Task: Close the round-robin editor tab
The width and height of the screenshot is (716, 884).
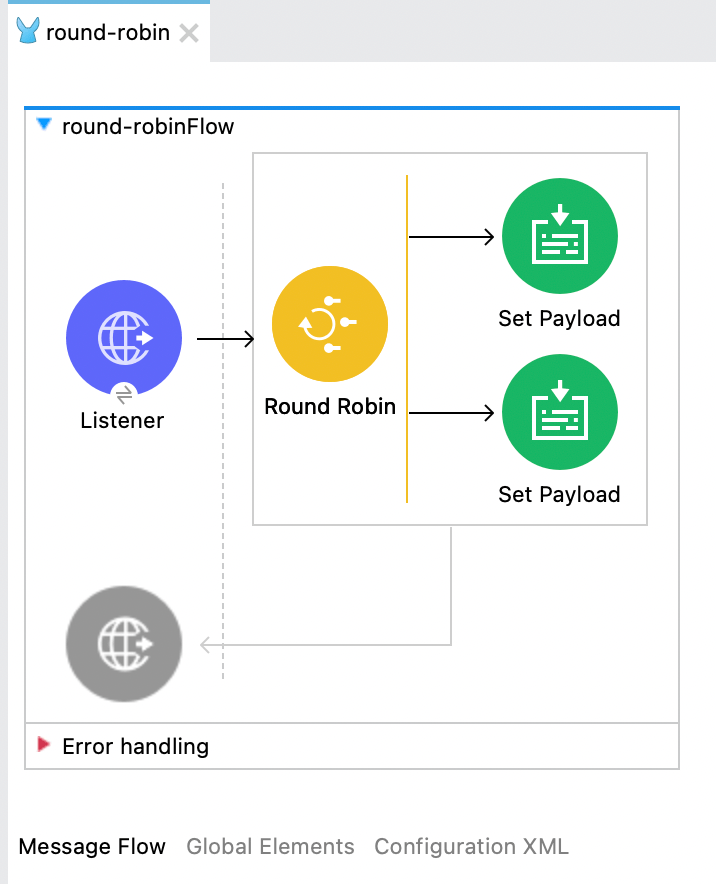Action: tap(188, 33)
